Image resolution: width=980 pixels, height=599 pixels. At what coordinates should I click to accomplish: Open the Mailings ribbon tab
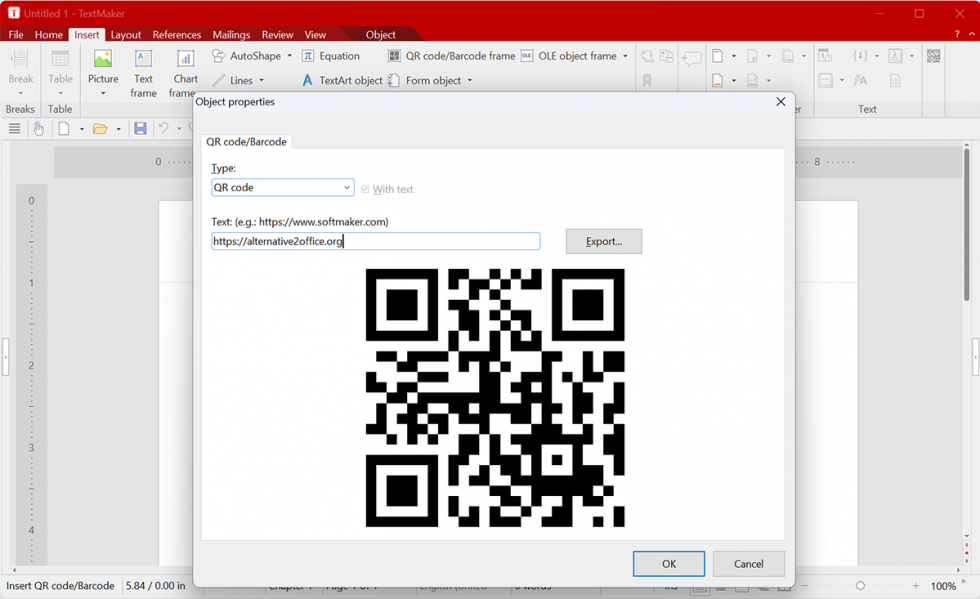230,33
